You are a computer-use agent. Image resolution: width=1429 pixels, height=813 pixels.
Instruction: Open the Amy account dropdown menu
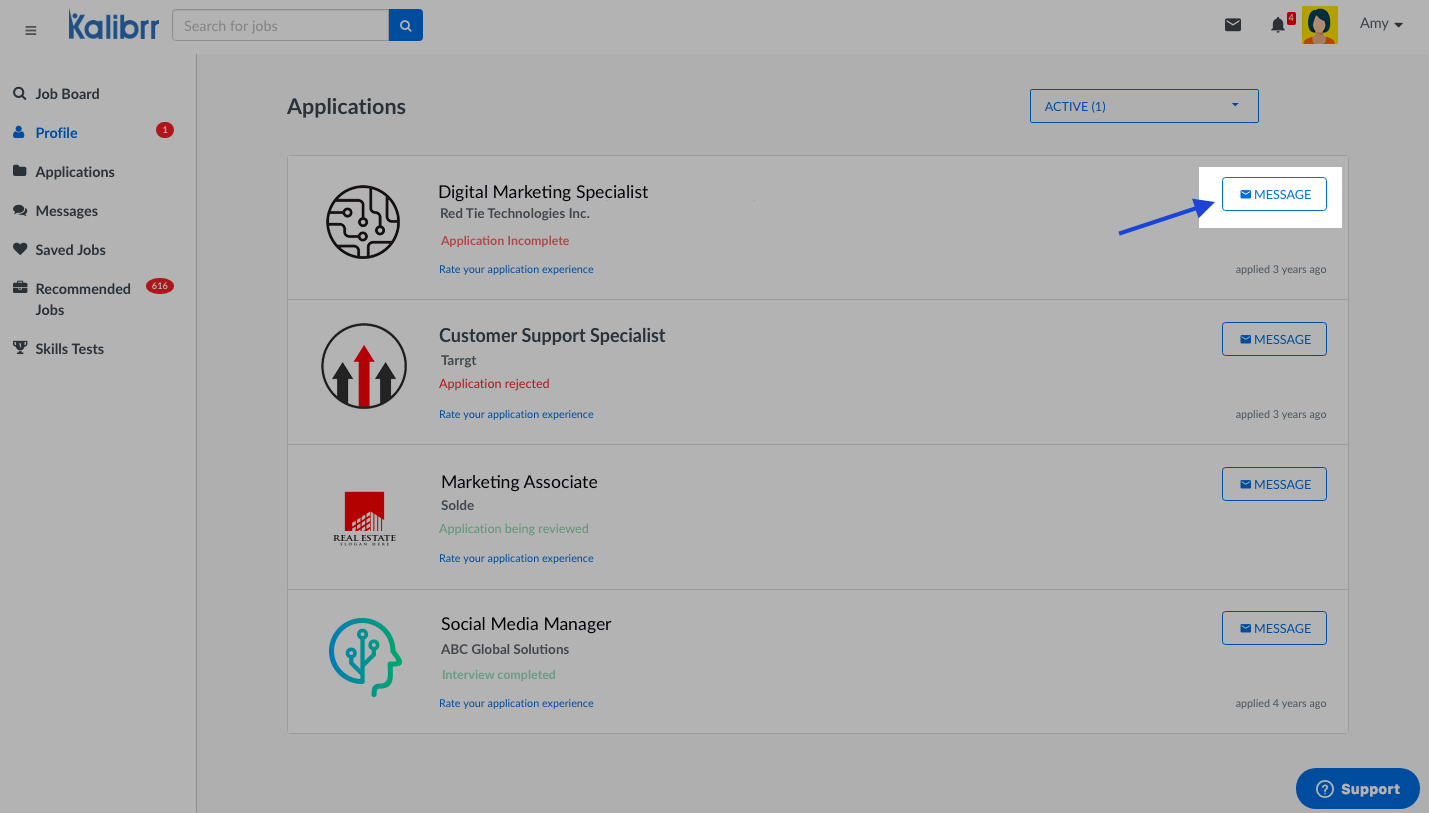(1381, 24)
